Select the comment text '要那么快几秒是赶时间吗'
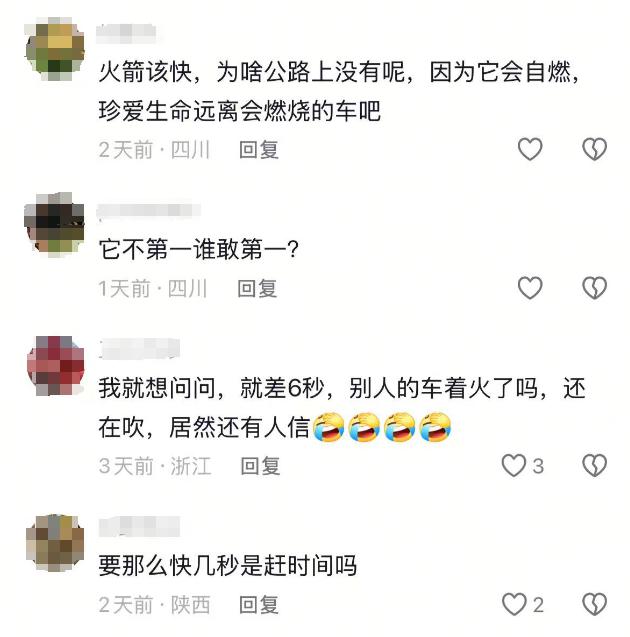Image resolution: width=630 pixels, height=637 pixels. point(228,566)
